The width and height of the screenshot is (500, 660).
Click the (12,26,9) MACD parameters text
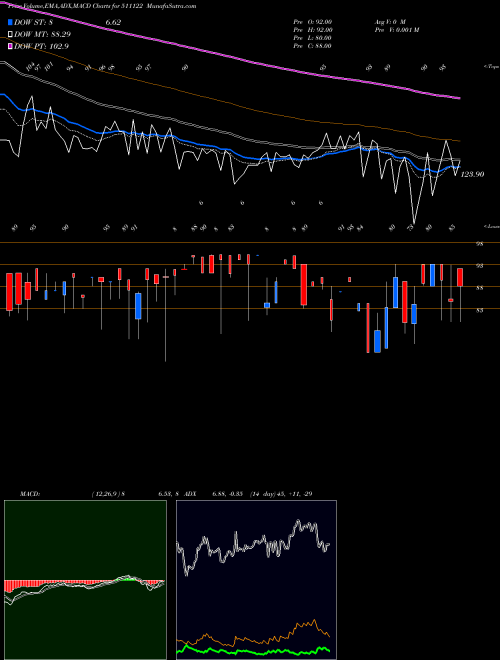pos(106,494)
